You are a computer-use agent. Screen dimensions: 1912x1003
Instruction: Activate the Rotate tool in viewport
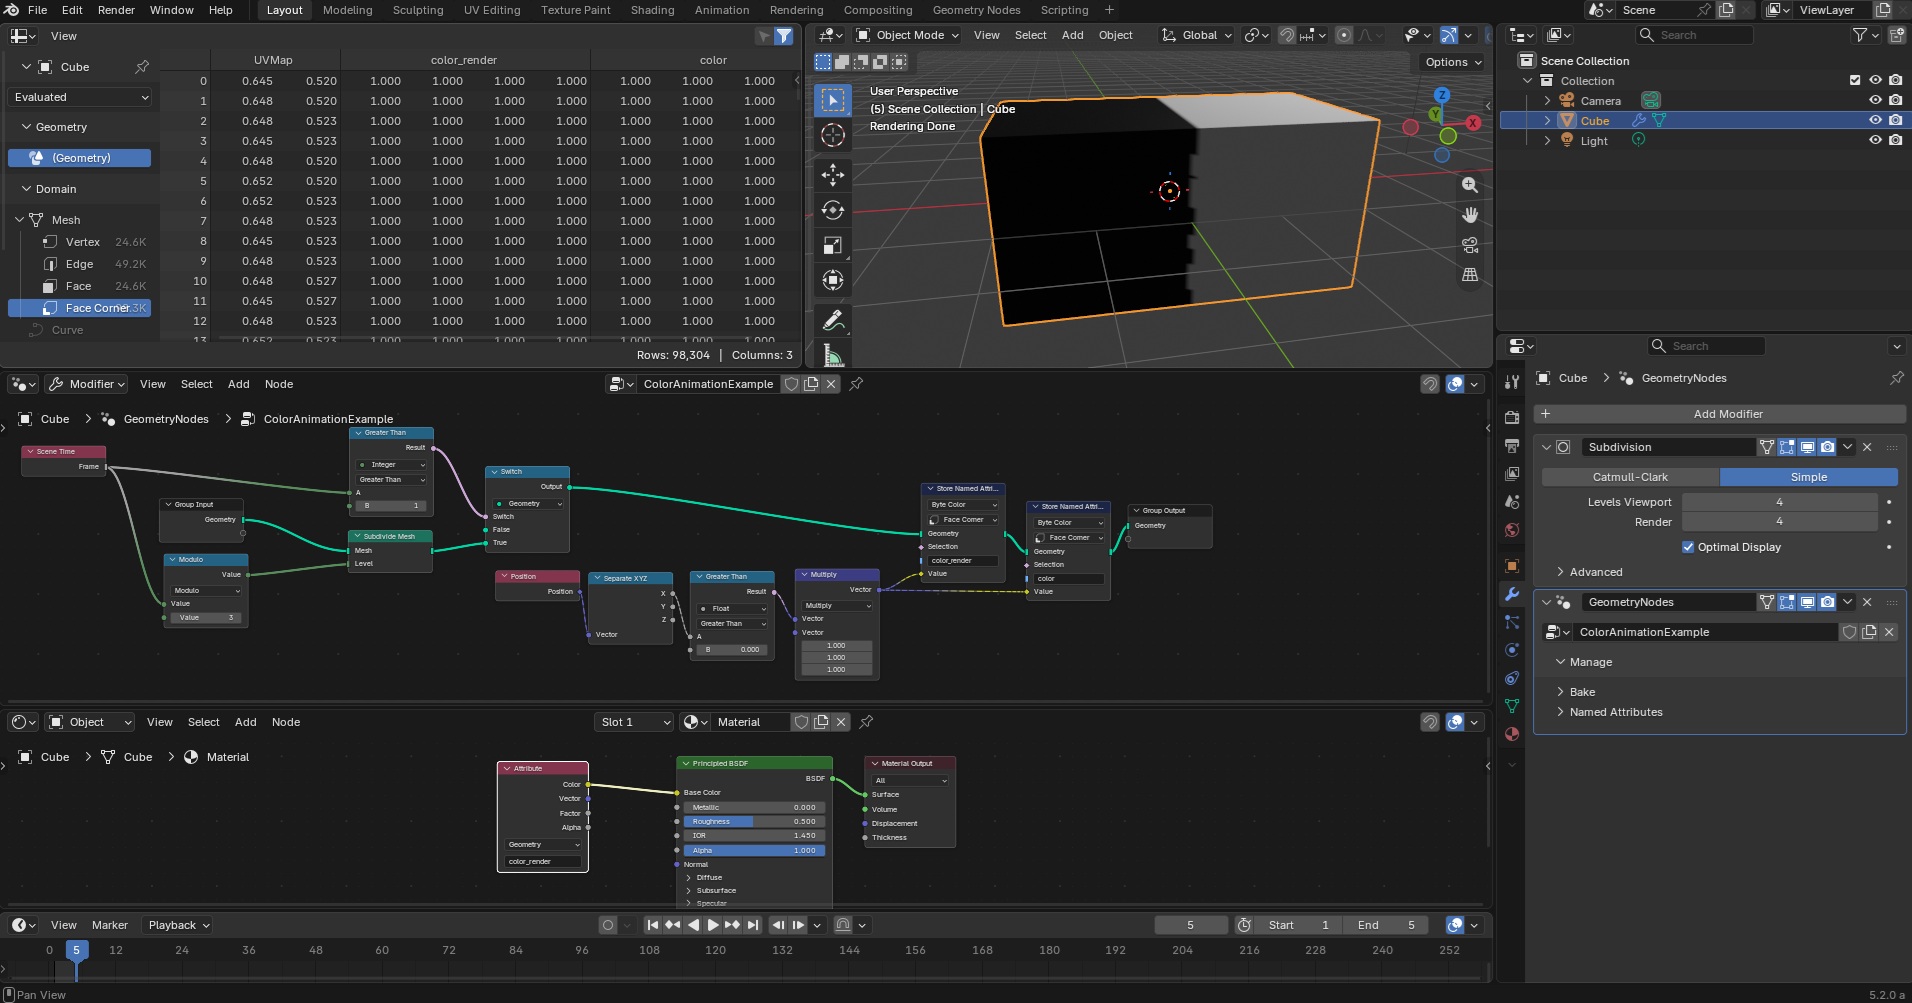point(833,210)
